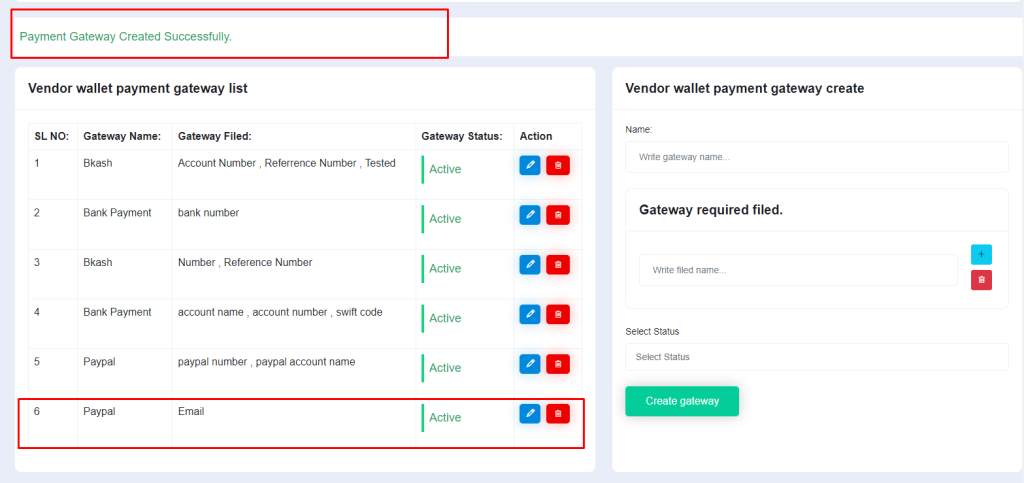This screenshot has height=483, width=1024.
Task: Click Bank Payment name in row 4
Action: 117,312
